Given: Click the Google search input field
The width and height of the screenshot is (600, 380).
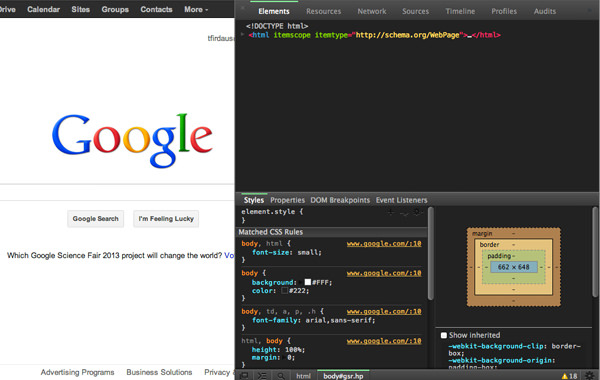Looking at the screenshot, I should pyautogui.click(x=117, y=192).
